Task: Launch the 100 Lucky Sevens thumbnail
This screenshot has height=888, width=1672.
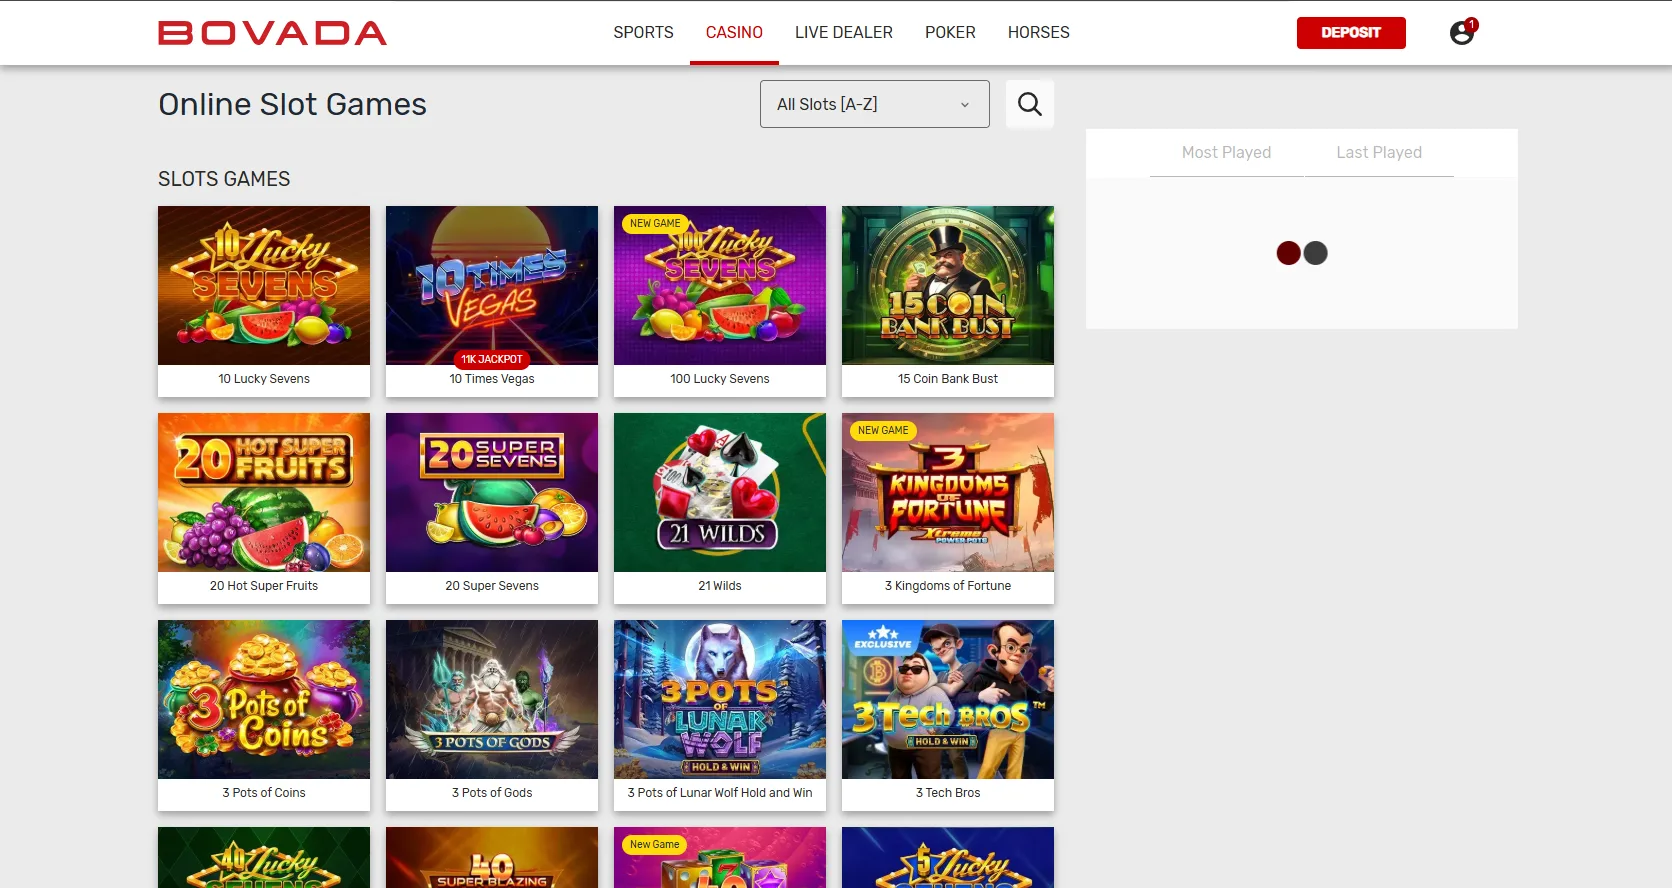Action: 720,285
